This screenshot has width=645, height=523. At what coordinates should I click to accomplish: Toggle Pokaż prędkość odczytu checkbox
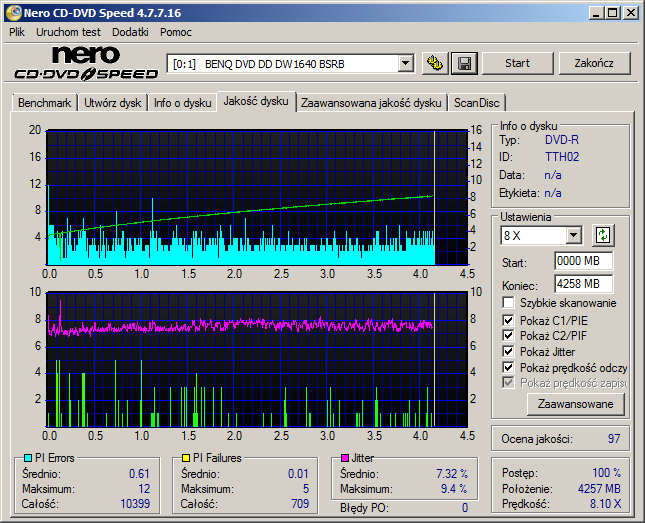pos(508,367)
